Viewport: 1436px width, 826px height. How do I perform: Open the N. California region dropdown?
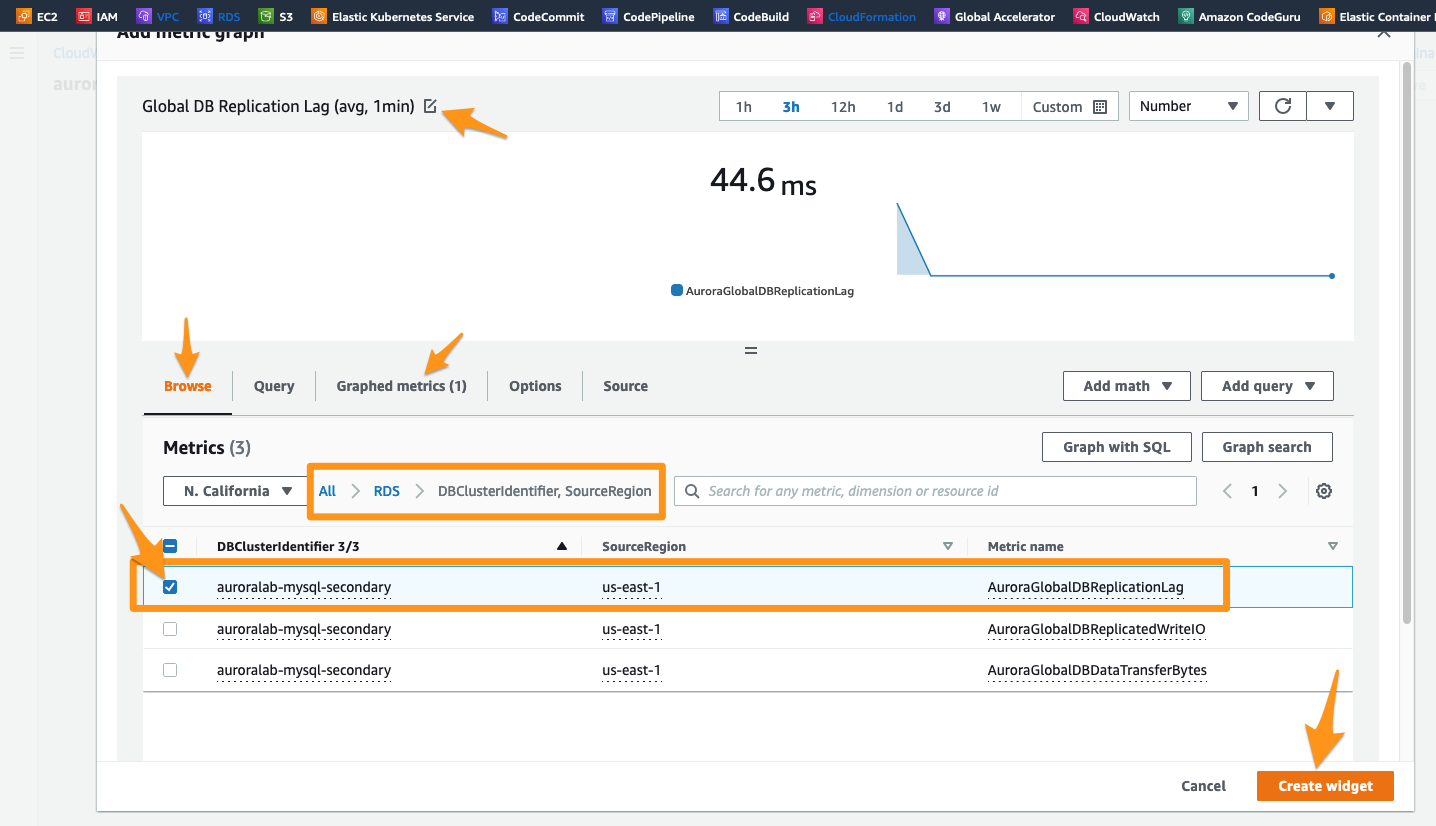click(x=234, y=491)
